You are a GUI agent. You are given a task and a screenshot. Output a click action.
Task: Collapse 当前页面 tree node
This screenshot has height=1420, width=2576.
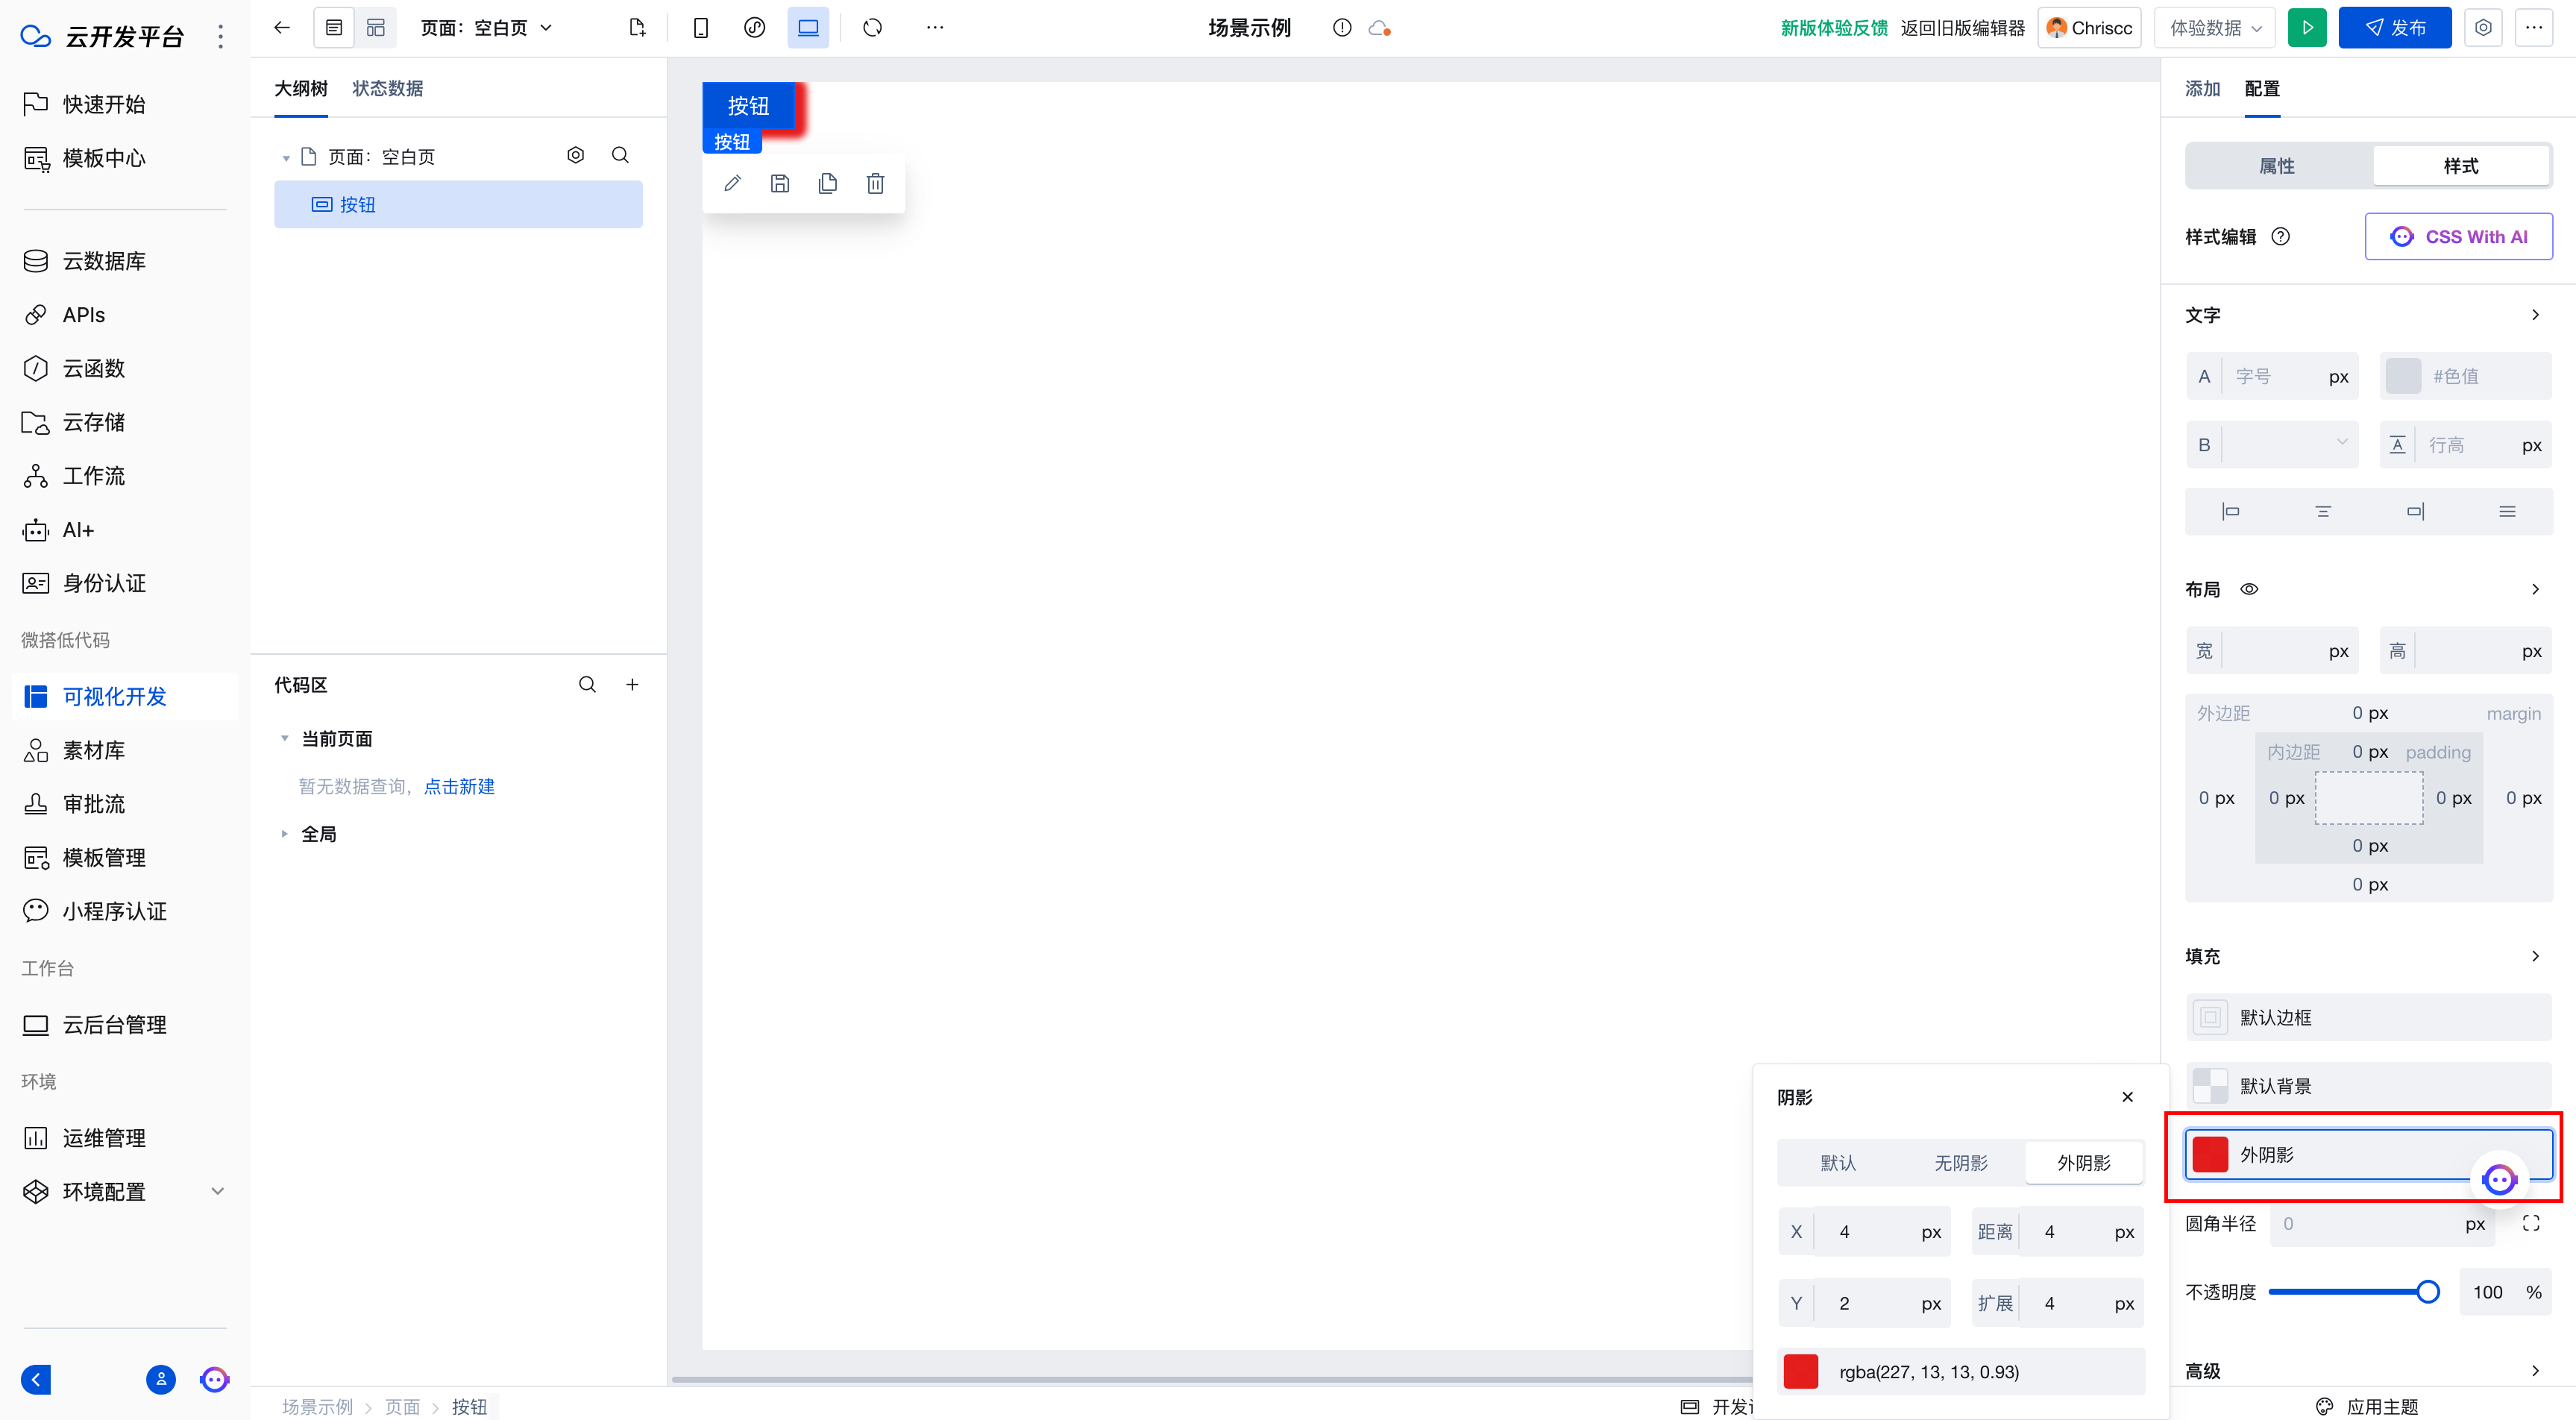[284, 739]
